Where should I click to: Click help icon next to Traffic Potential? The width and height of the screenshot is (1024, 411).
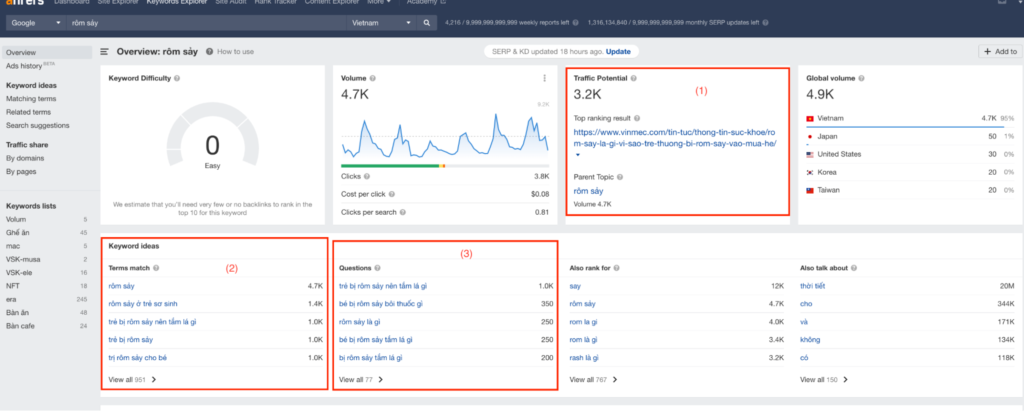633,78
